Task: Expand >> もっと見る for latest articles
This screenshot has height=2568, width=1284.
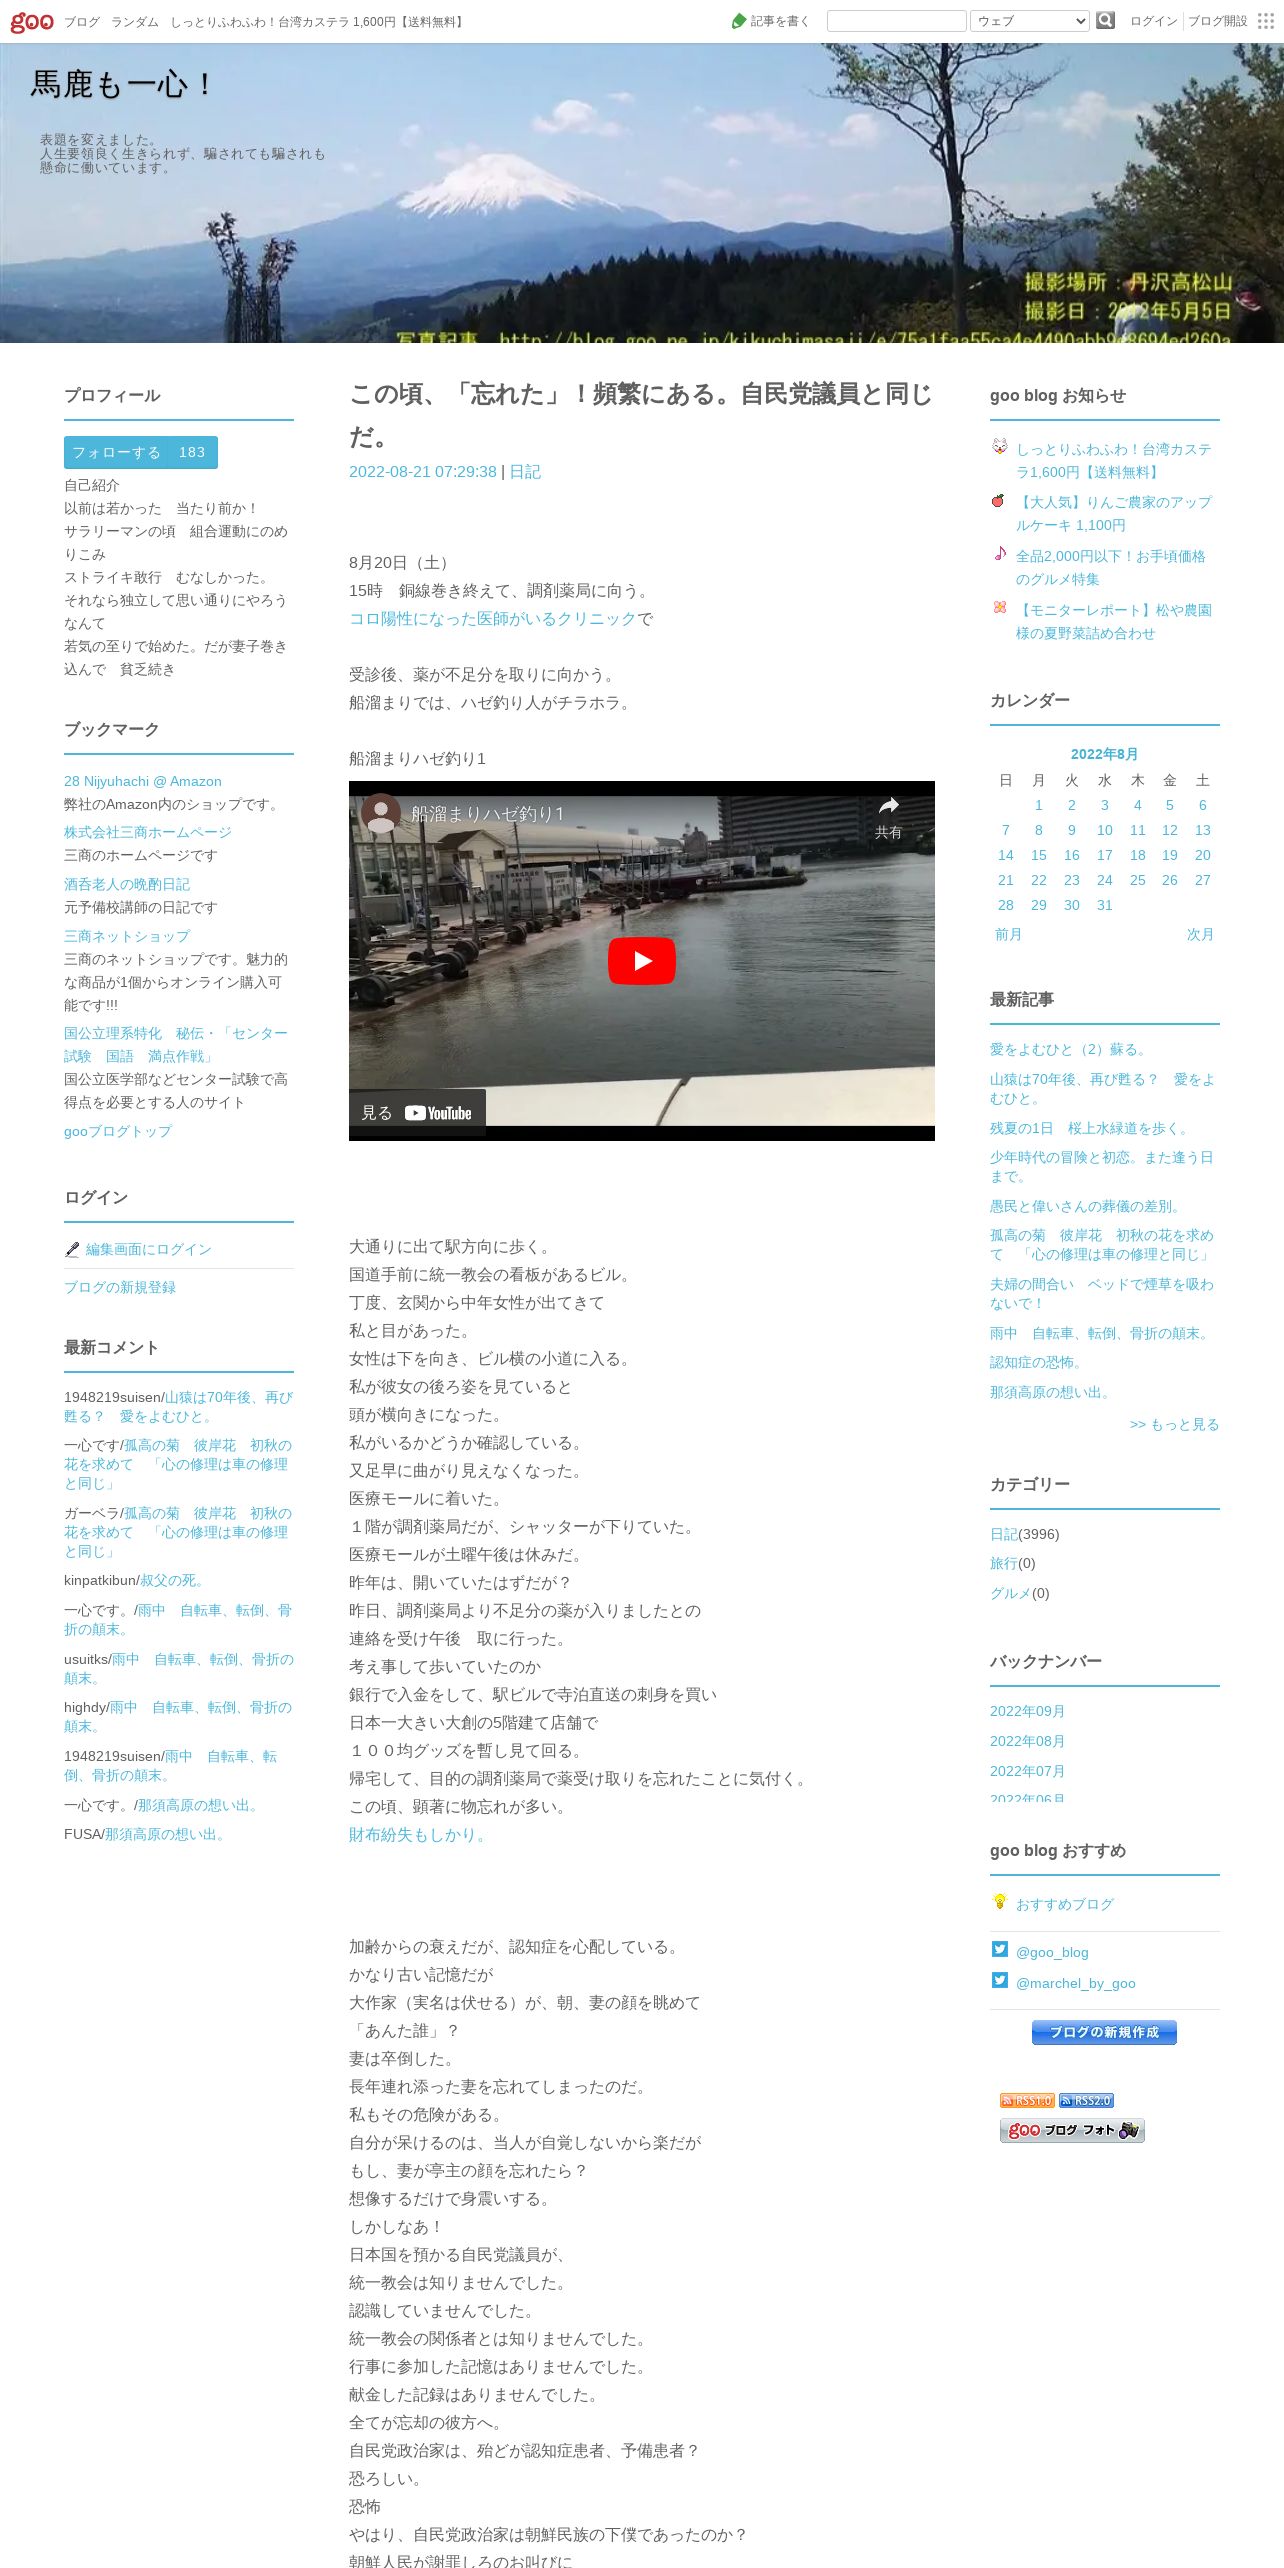Action: pyautogui.click(x=1174, y=1424)
